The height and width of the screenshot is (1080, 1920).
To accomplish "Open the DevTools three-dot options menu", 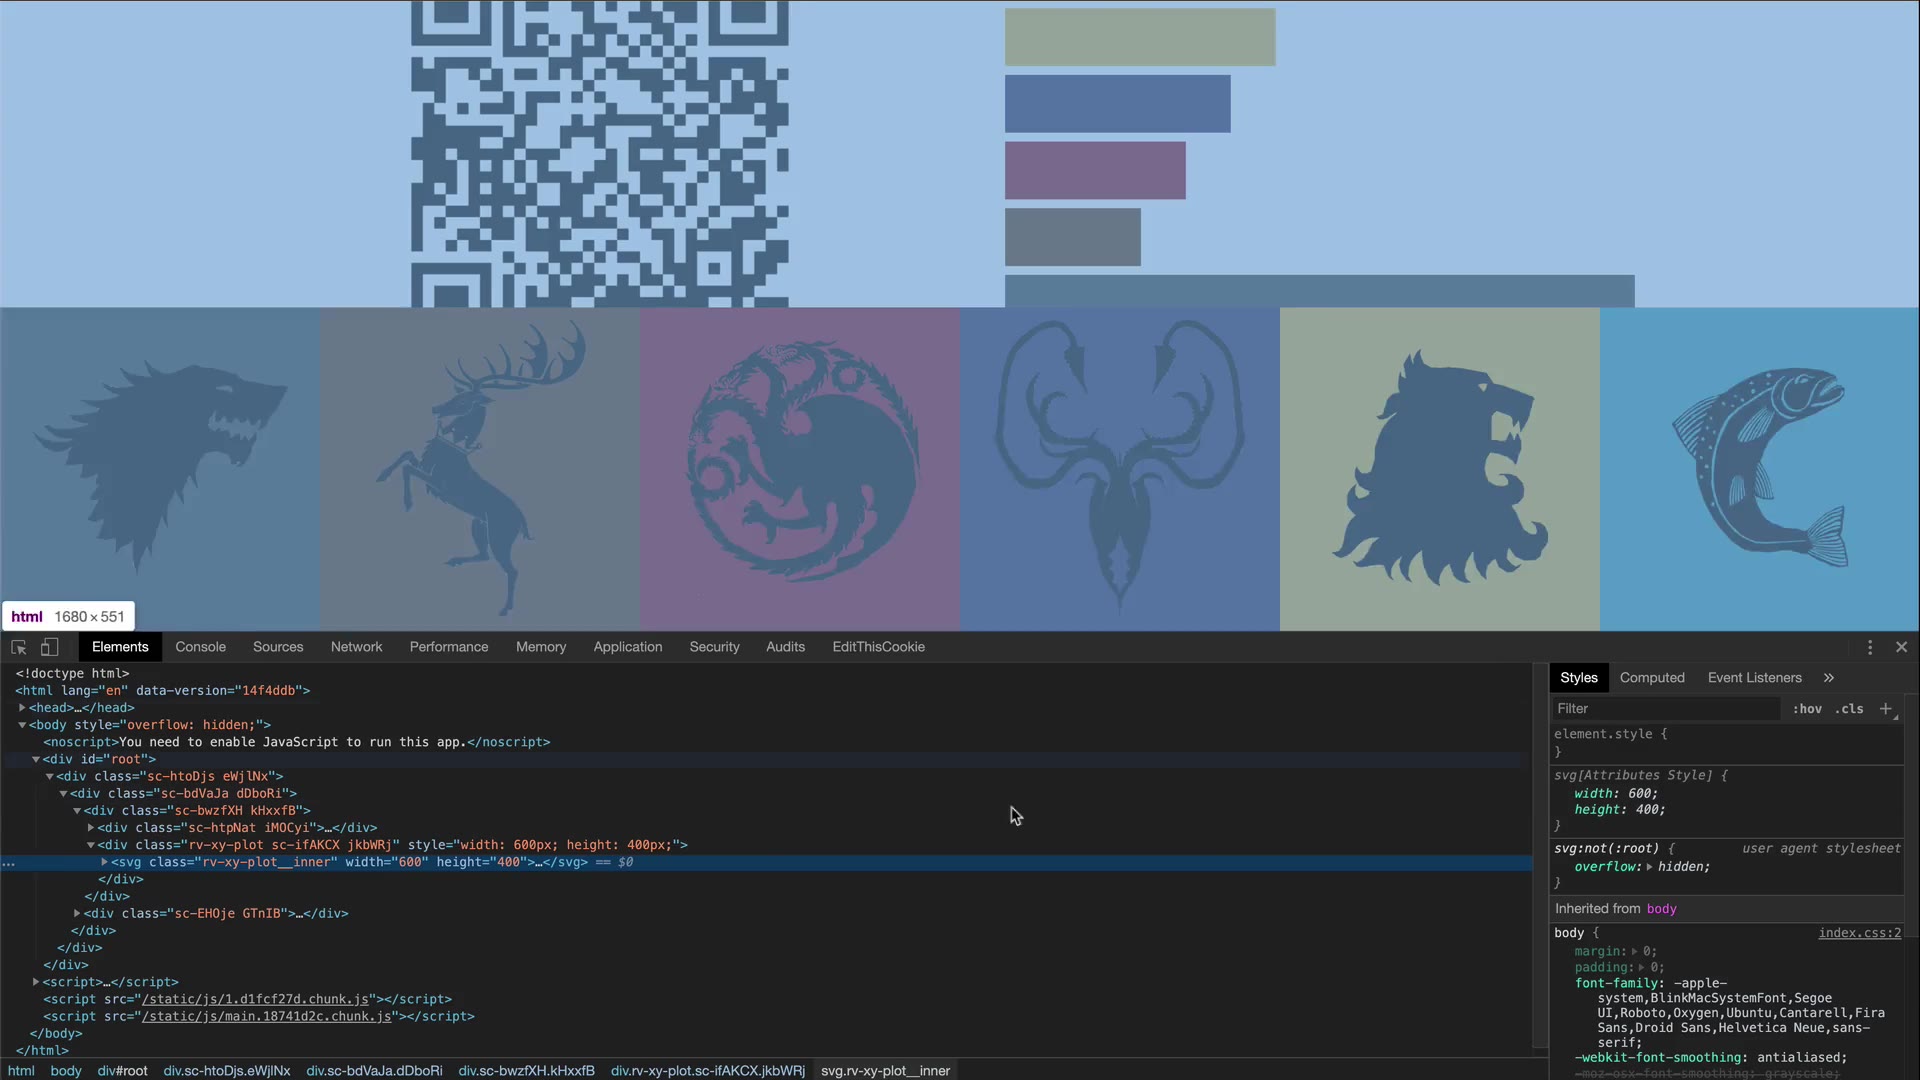I will coord(1869,647).
